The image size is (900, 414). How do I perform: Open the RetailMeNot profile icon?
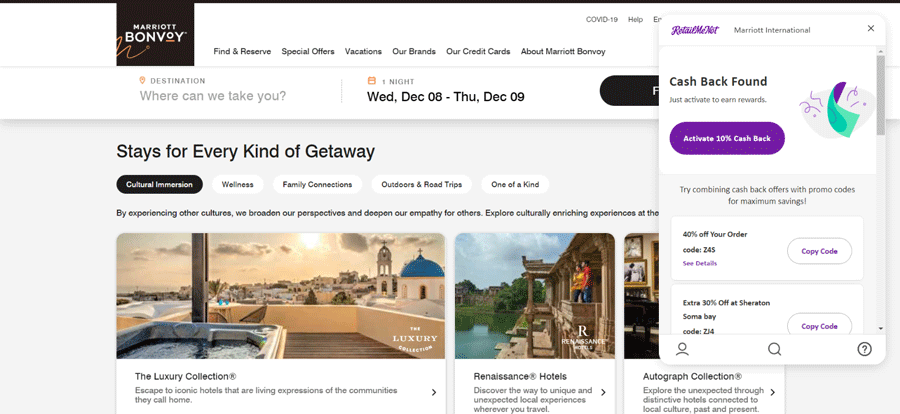pos(682,349)
